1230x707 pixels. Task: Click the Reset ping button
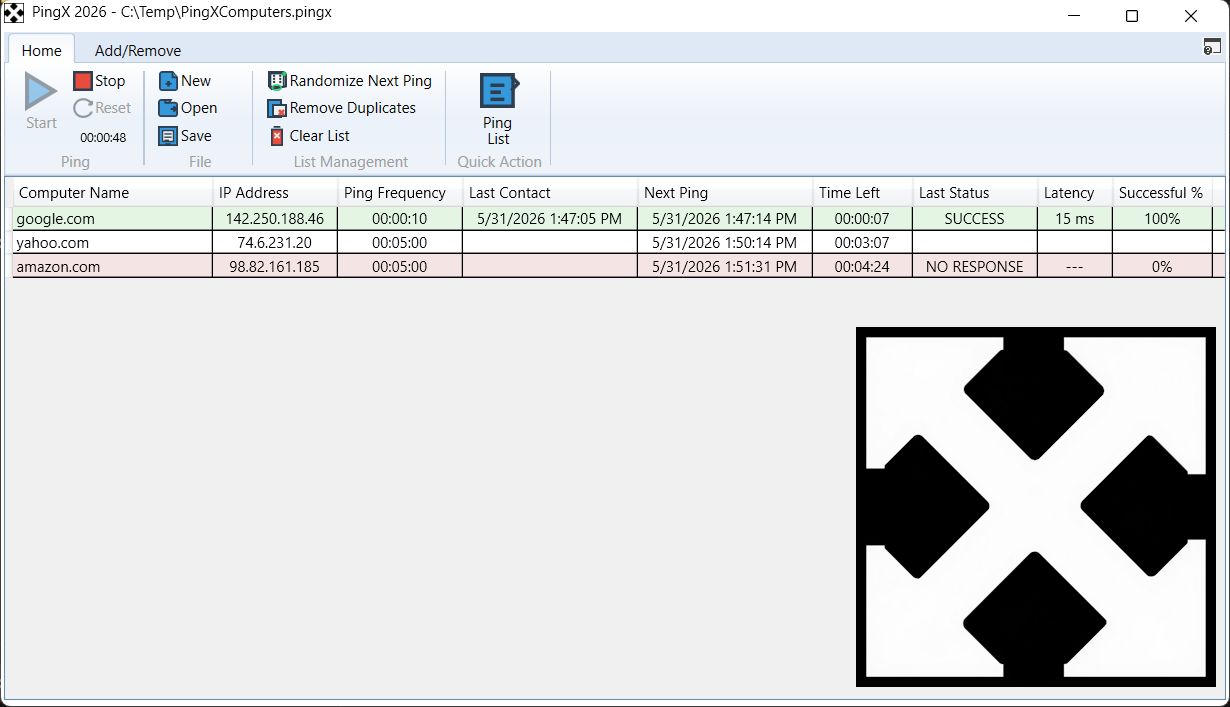[x=102, y=108]
